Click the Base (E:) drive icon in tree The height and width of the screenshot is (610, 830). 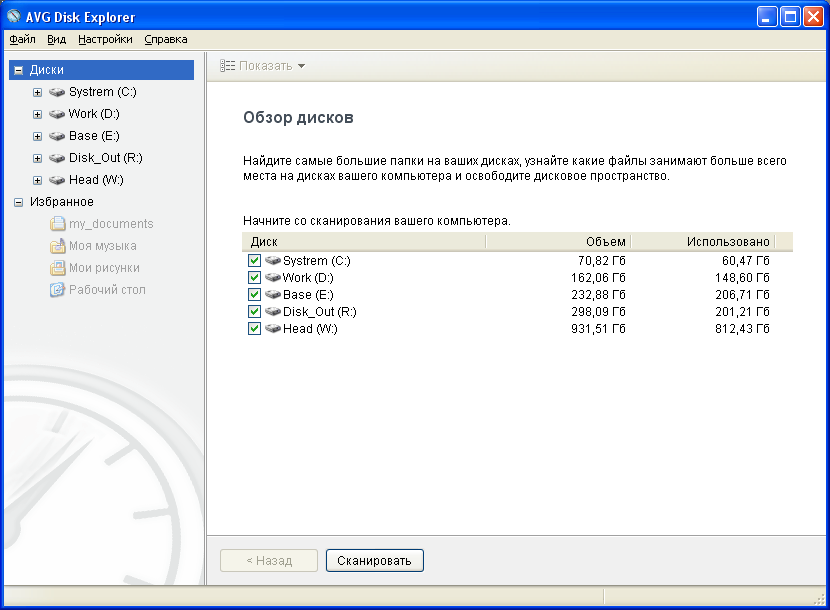coord(57,136)
